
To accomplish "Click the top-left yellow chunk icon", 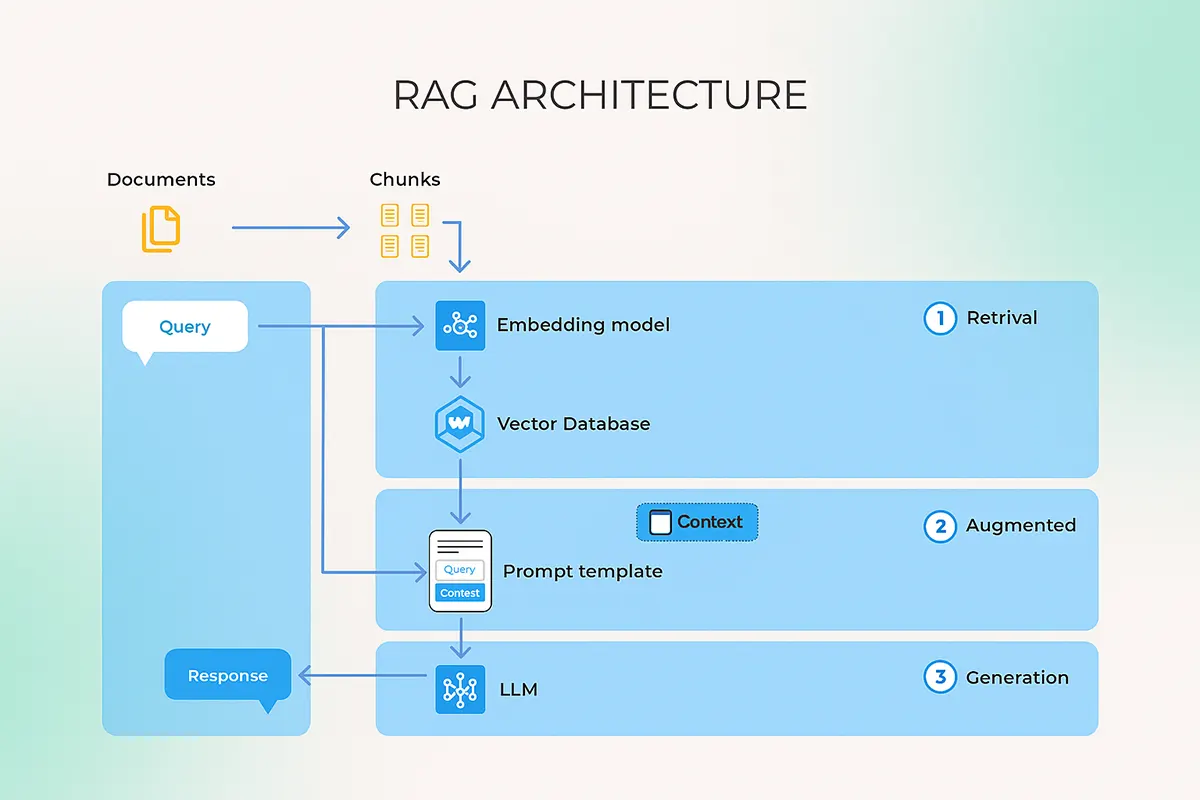I will (x=390, y=215).
